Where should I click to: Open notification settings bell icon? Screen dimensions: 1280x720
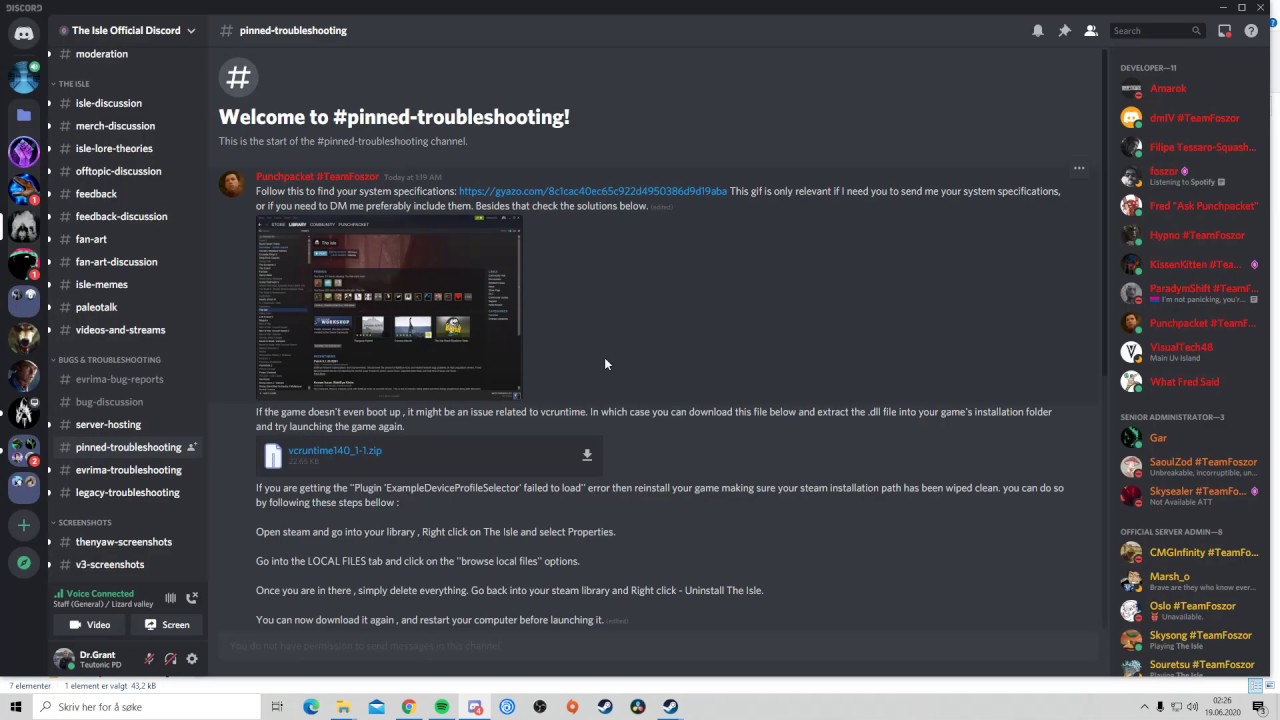[1038, 31]
